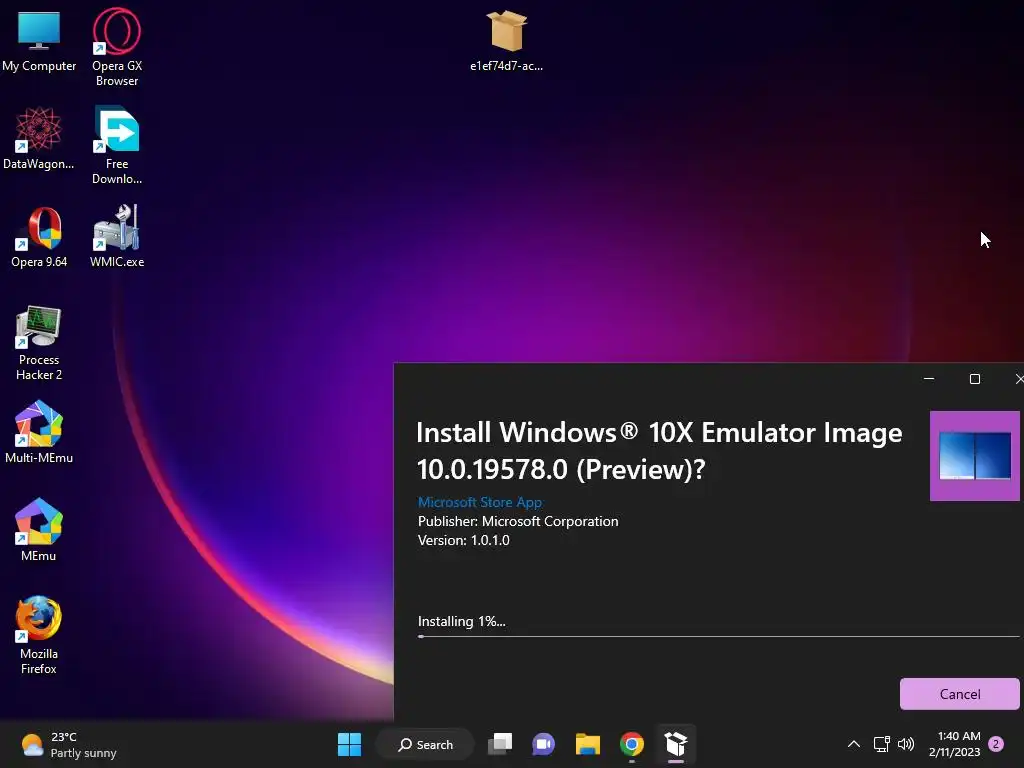Viewport: 1024px width, 768px height.
Task: Select the Opera 9.64 desktop icon
Action: tap(39, 236)
